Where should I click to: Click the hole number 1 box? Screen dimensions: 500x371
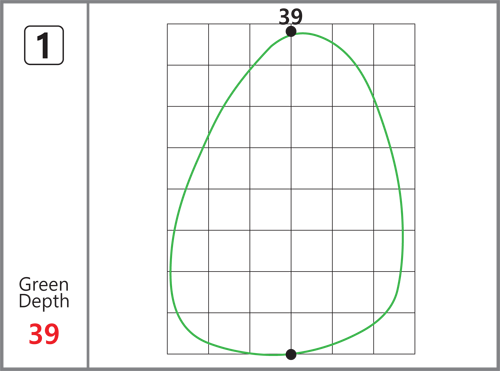44,45
